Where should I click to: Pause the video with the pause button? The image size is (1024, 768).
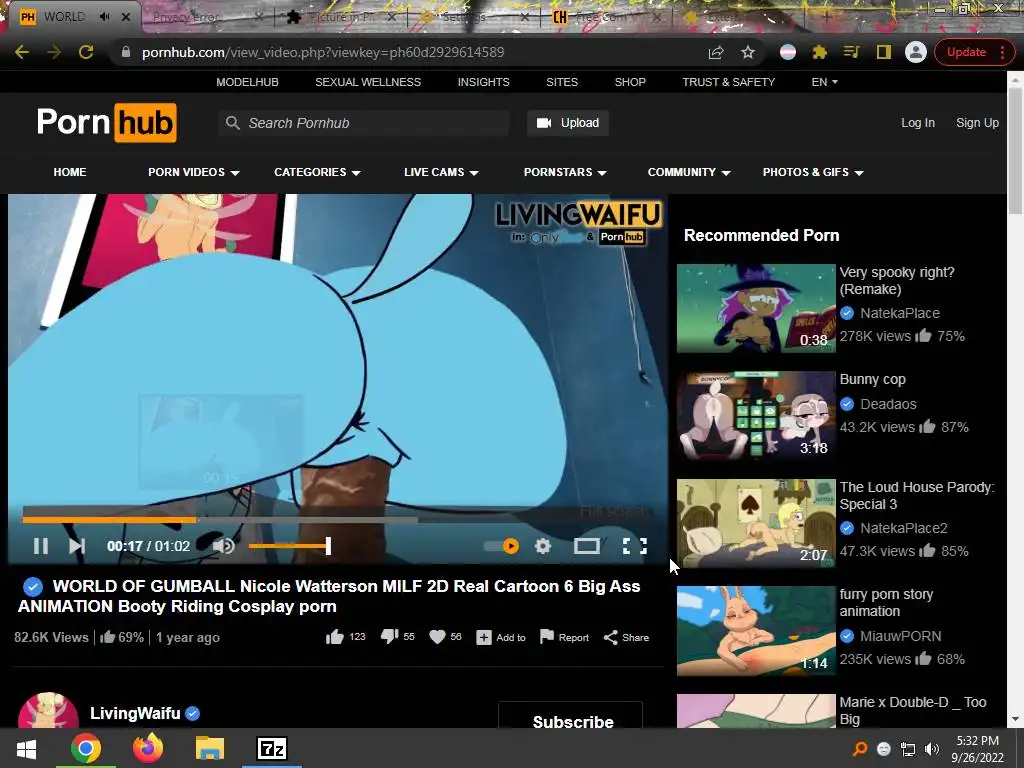tap(40, 546)
